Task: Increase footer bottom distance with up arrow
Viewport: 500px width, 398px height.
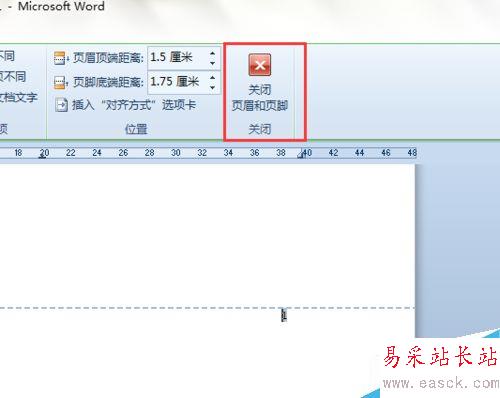Action: (213, 77)
